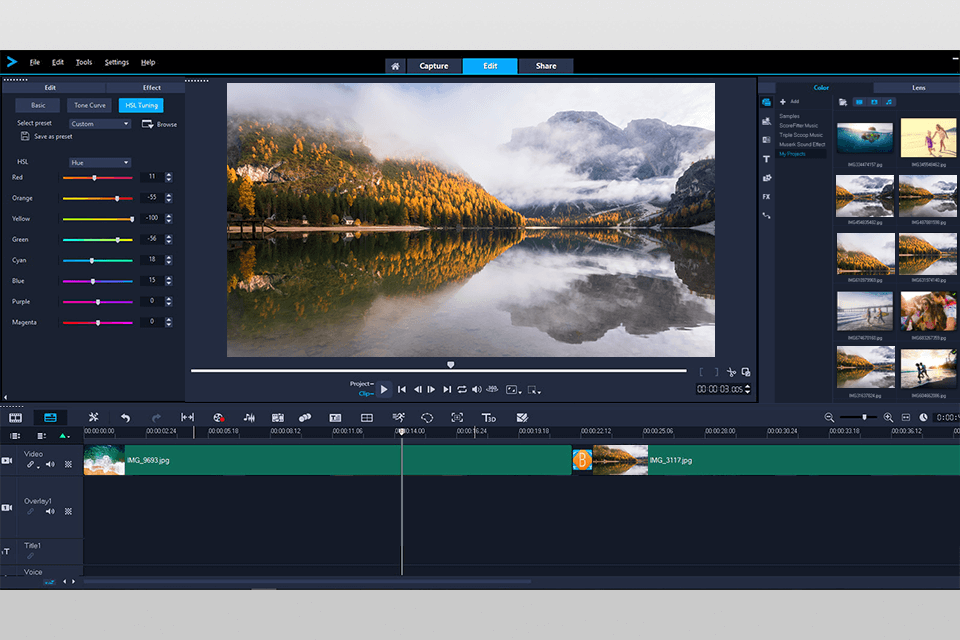Screen dimensions: 960x640
Task: Mute the Overlay1 track speaker icon
Action: pyautogui.click(x=50, y=511)
